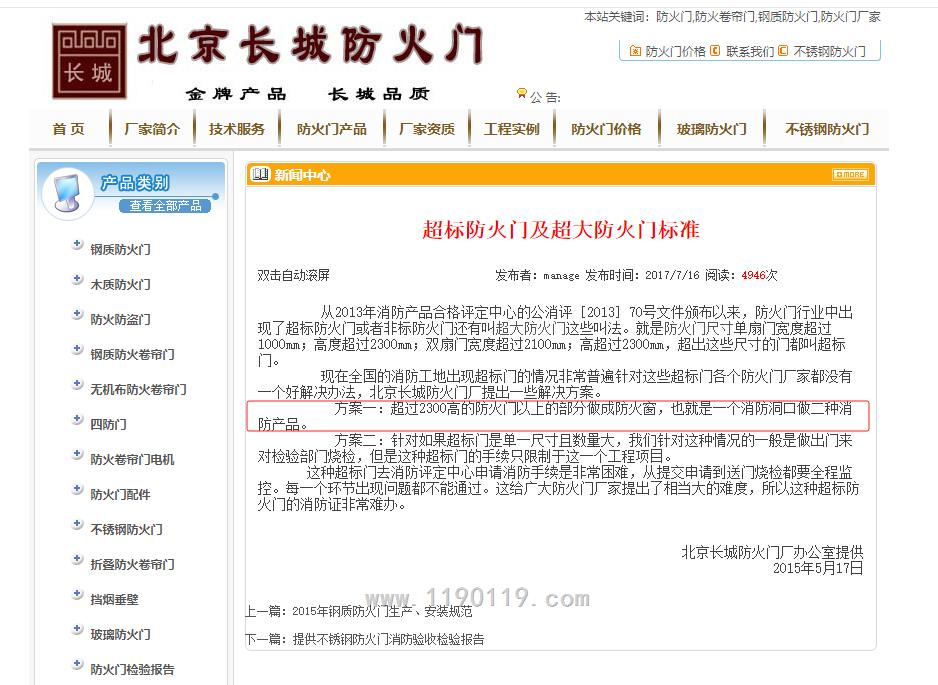Select 不锈钢防火门 in the main navigation bar
Viewport: 938px width, 685px height.
827,129
